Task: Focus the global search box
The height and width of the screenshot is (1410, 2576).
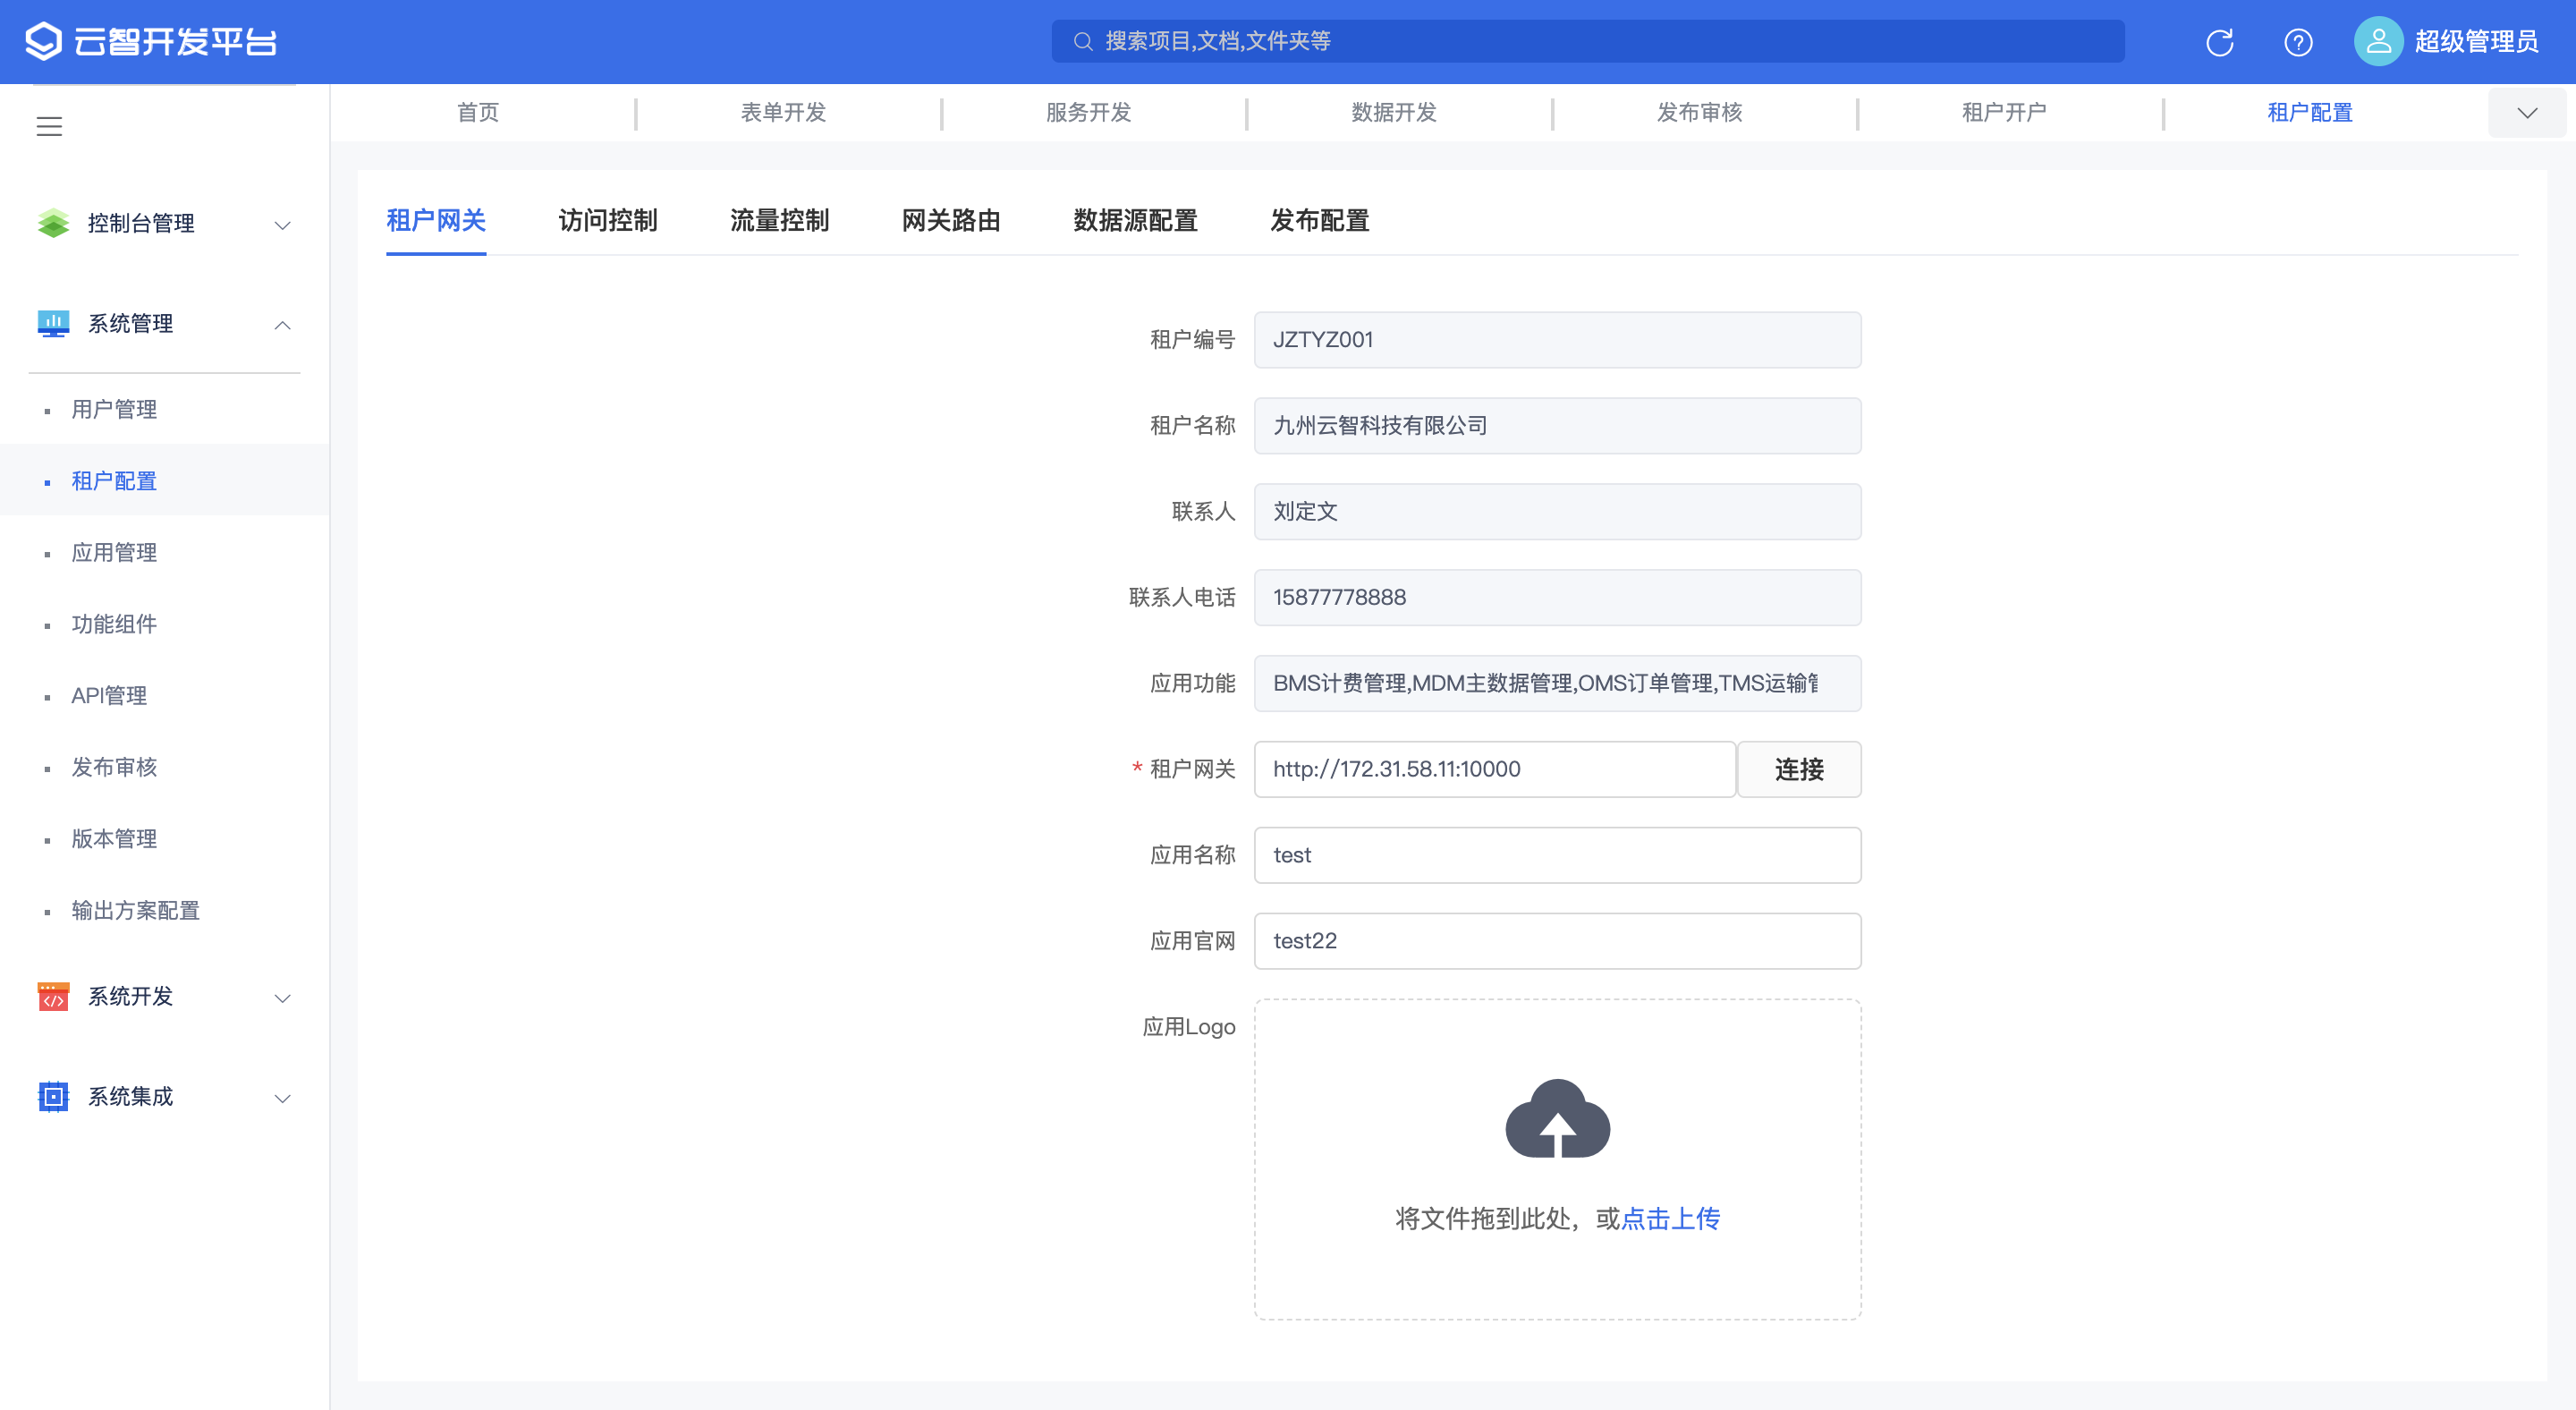Action: point(1588,41)
